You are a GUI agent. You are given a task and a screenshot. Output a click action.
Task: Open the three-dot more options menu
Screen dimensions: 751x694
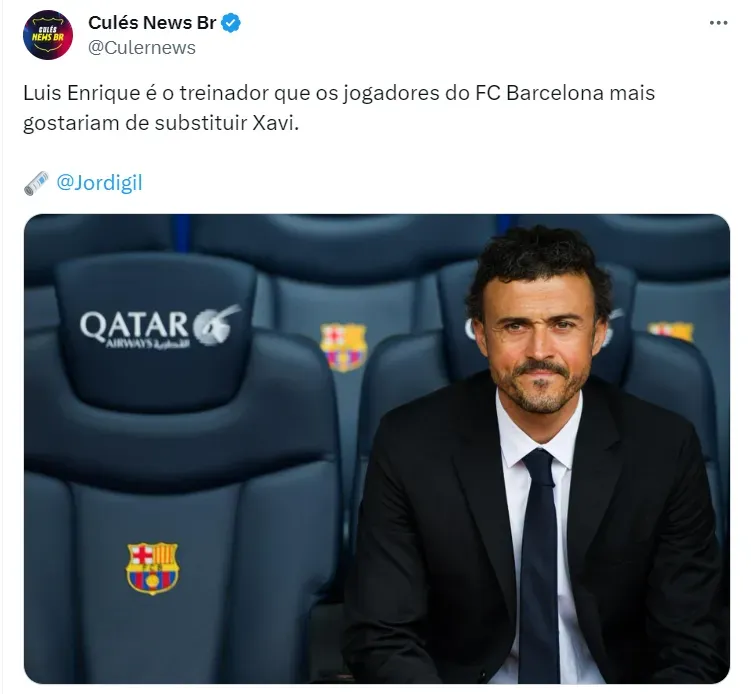(x=718, y=23)
